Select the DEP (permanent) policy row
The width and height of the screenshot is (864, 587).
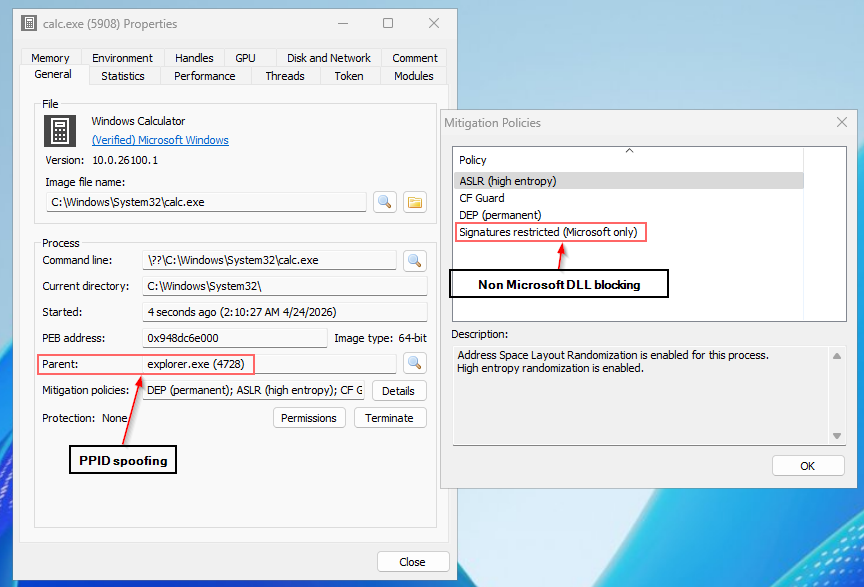629,215
